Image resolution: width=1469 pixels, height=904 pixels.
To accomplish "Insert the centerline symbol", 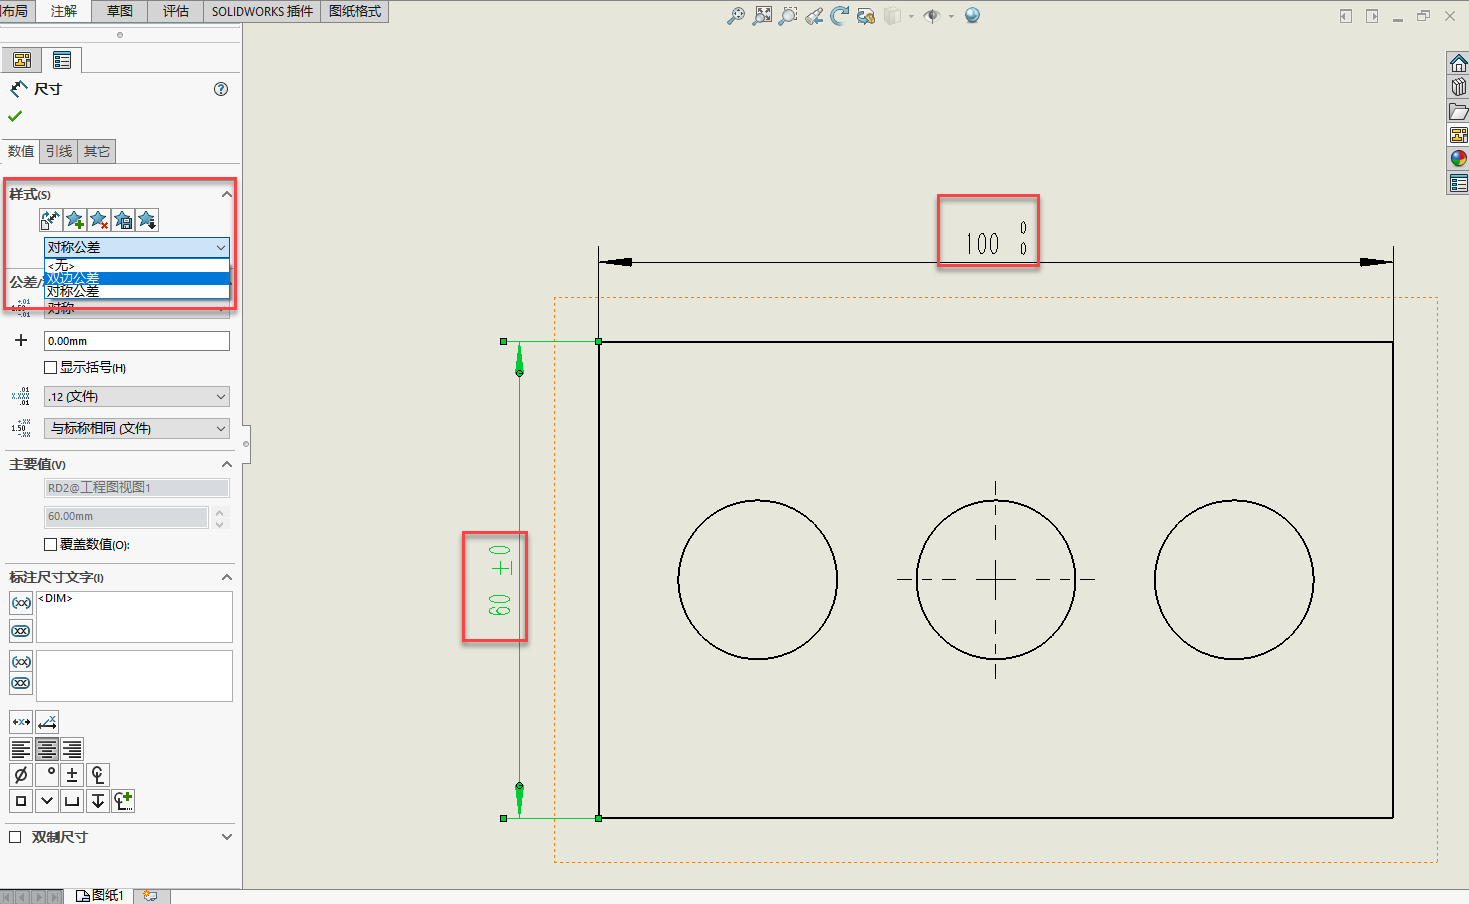I will coord(98,775).
